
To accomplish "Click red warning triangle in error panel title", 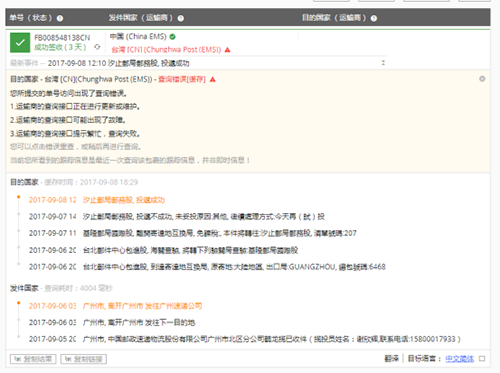I will click(213, 79).
